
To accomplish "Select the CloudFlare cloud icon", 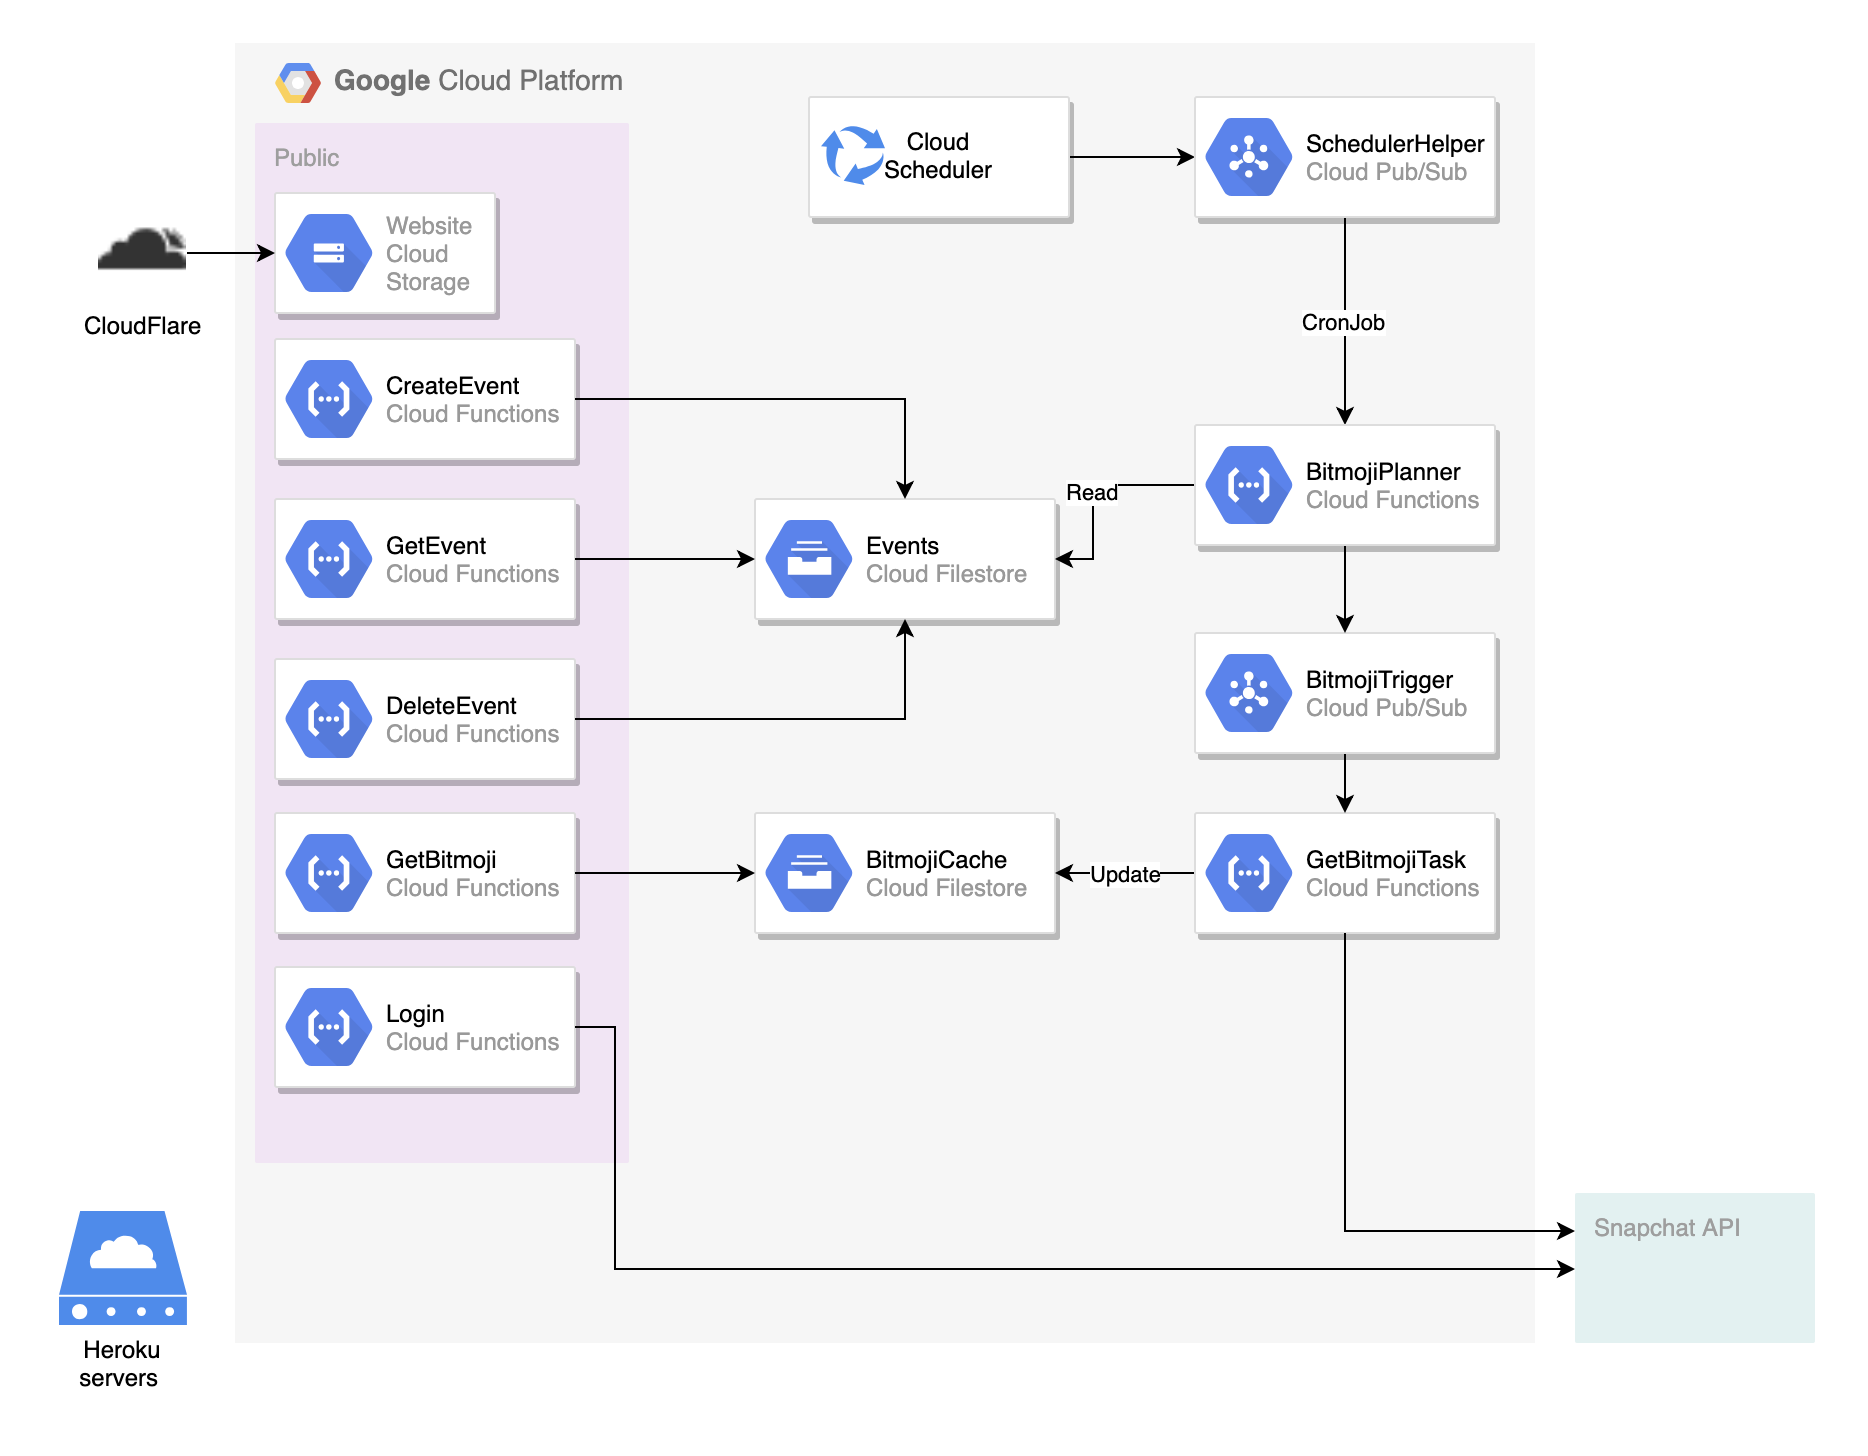I will click(x=142, y=249).
